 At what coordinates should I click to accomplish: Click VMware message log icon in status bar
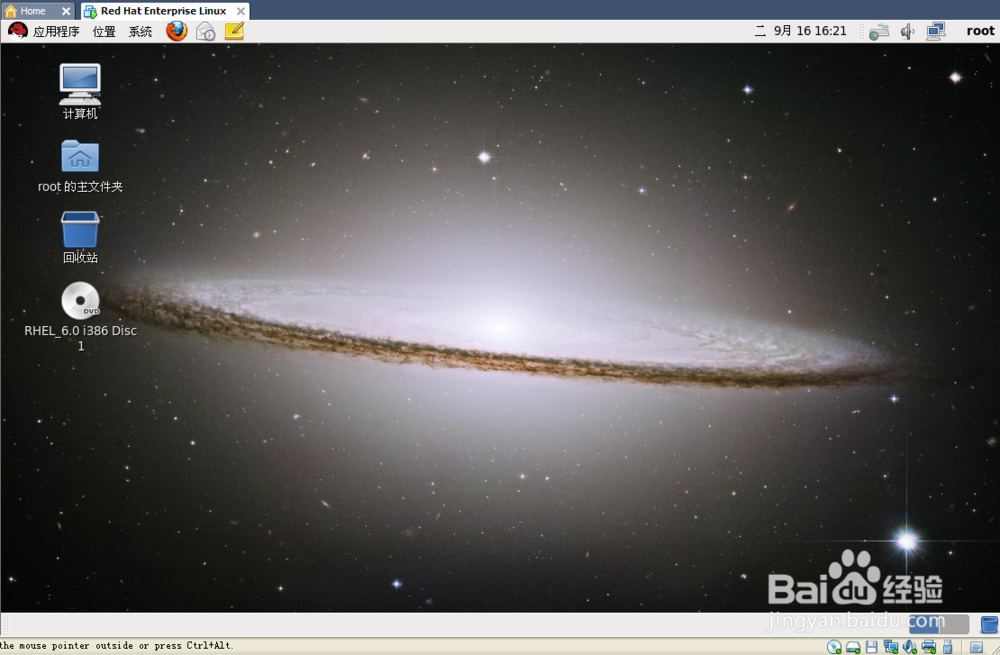[976, 647]
